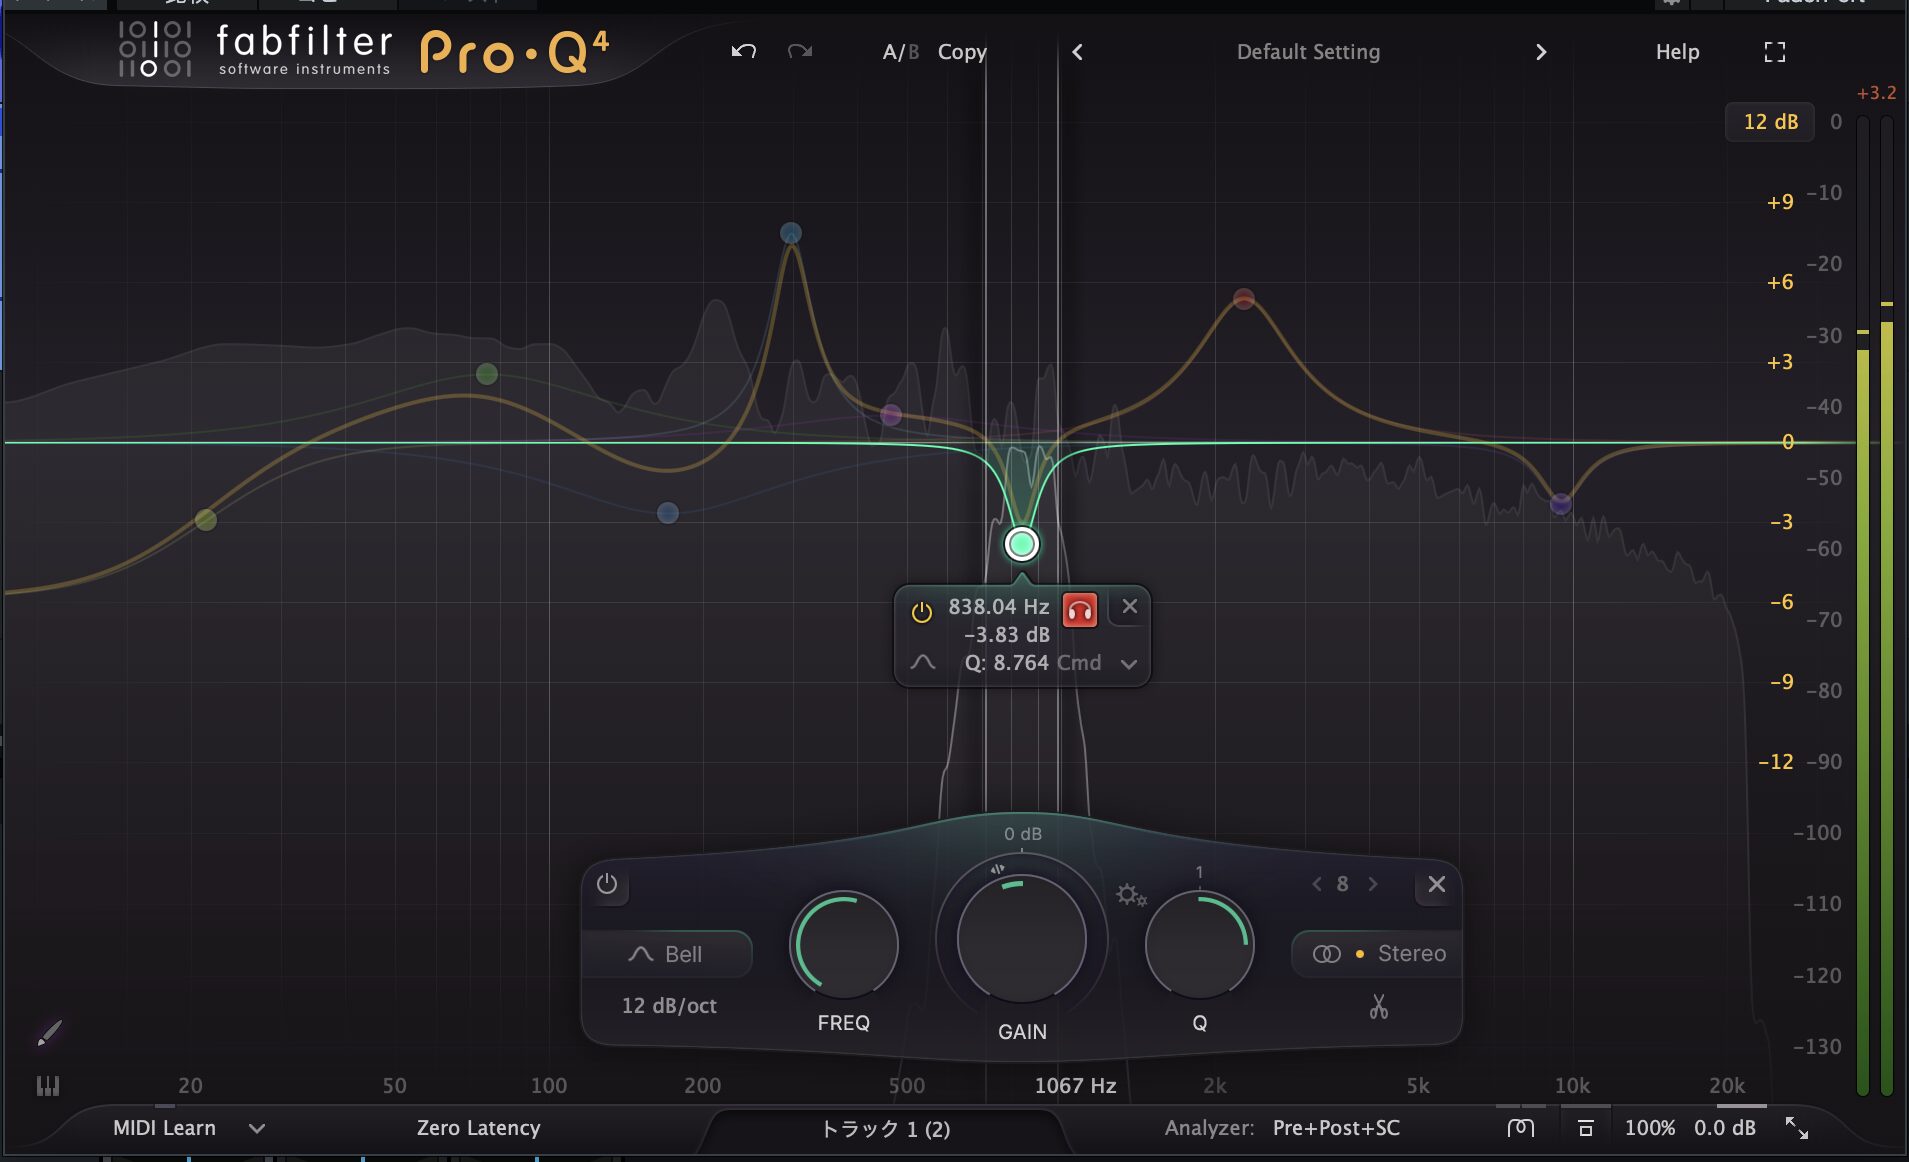Viewport: 1909px width, 1162px height.
Task: Click the 0.0 dB output level
Action: click(x=1724, y=1128)
